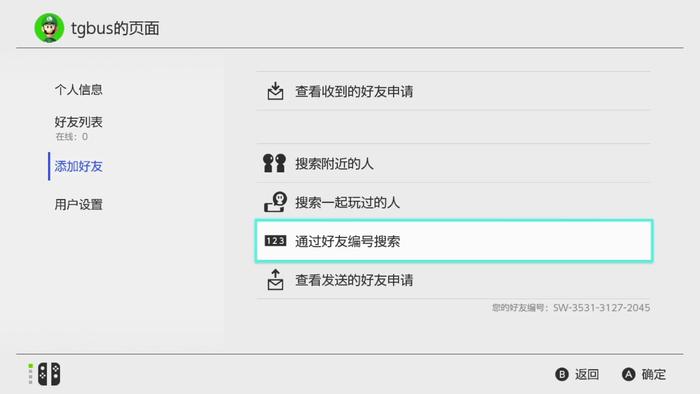Click the 123 friend code icon
The height and width of the screenshot is (394, 700).
click(x=275, y=241)
